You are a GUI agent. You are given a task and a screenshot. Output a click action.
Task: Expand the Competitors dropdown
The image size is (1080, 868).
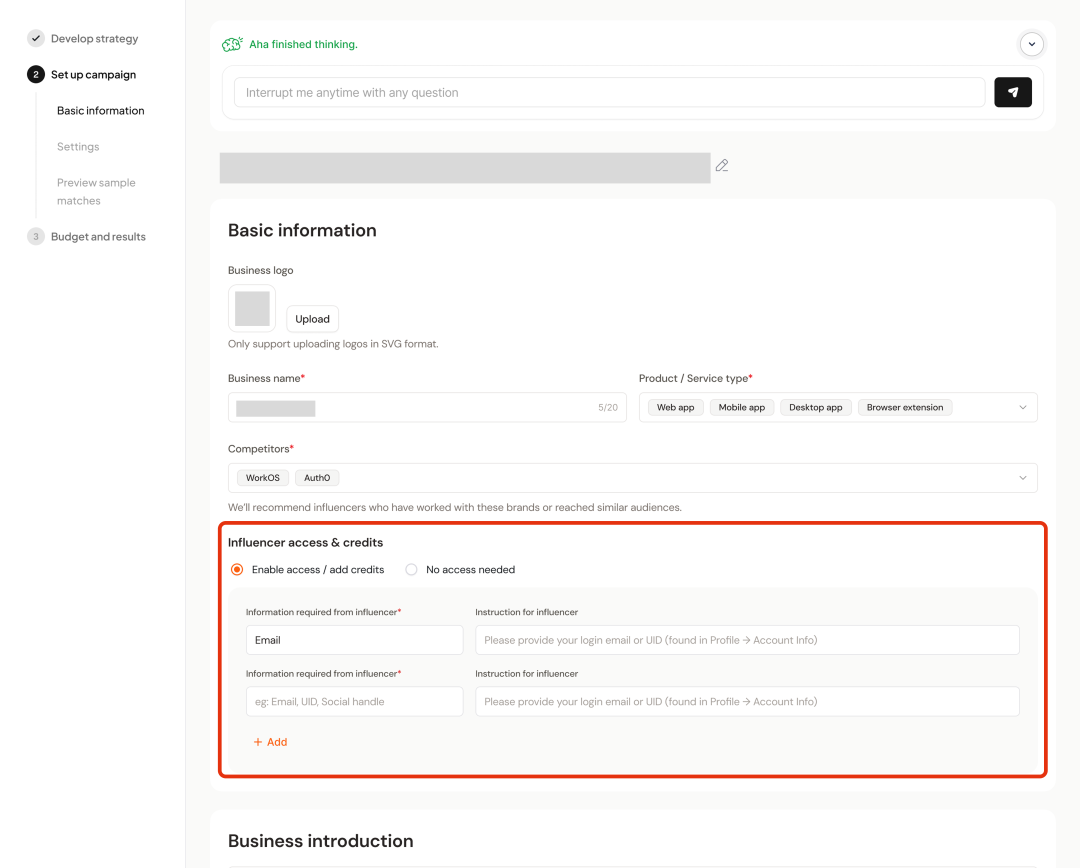[x=1022, y=478]
